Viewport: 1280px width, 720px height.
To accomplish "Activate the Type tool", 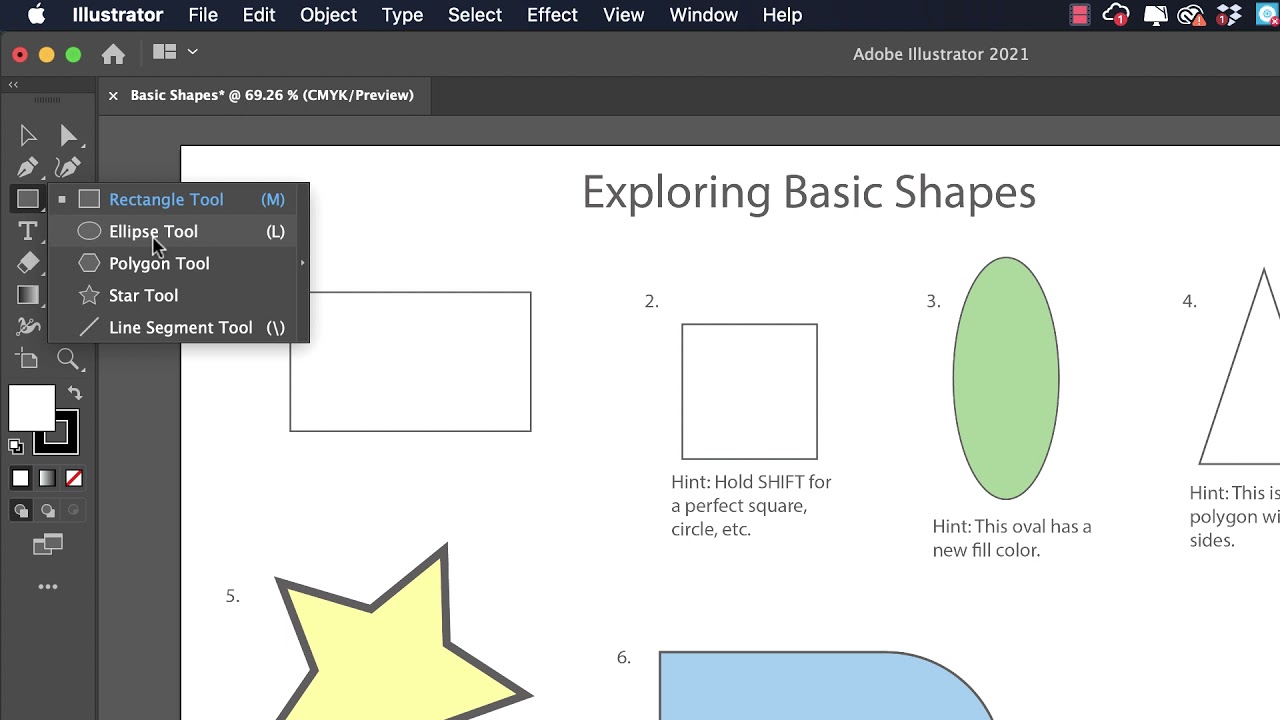I will pos(28,231).
